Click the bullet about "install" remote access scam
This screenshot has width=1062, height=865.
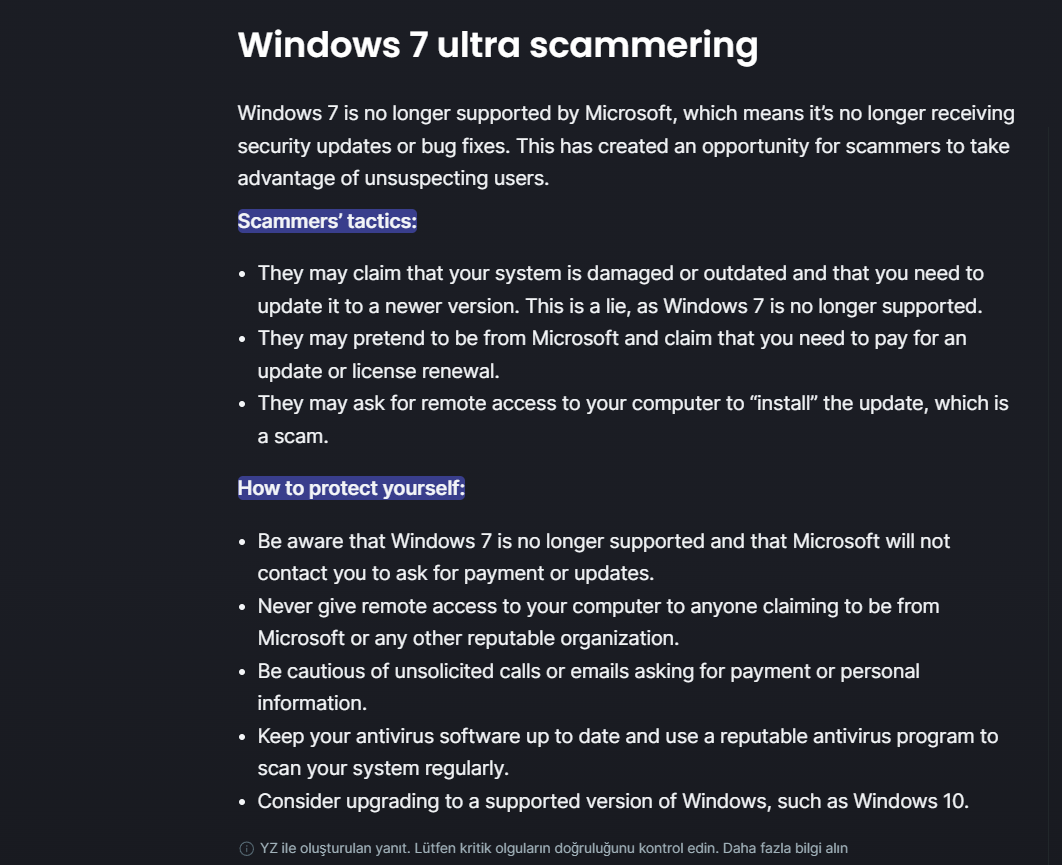[633, 419]
